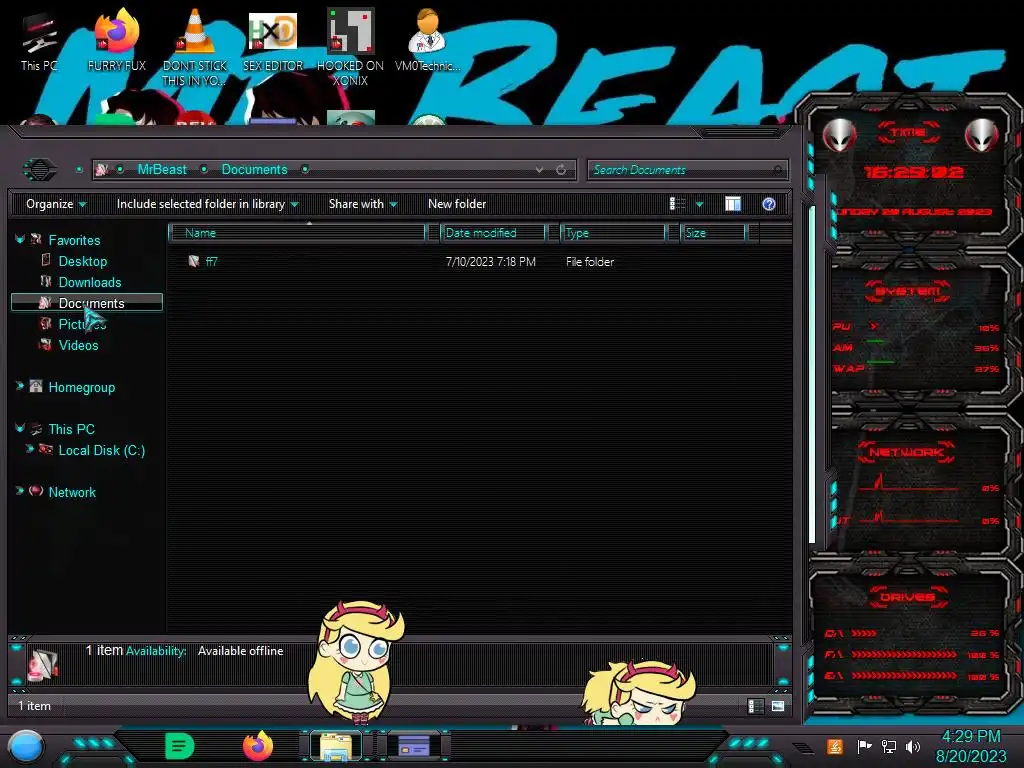Click the NETWORK gadget header

tap(906, 452)
